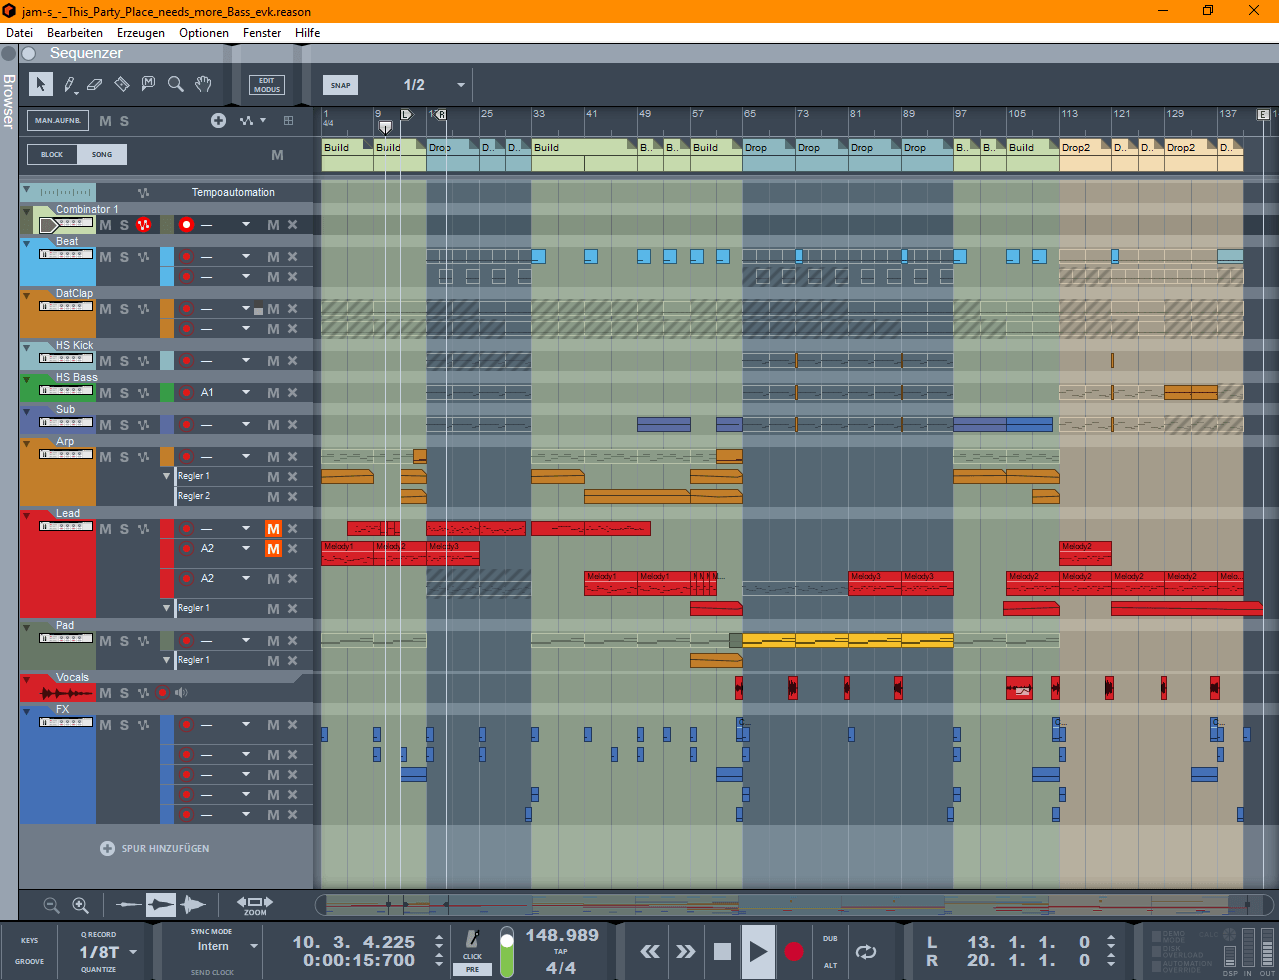This screenshot has height=980, width=1279.
Task: Open the Optionen menu
Action: pyautogui.click(x=204, y=33)
